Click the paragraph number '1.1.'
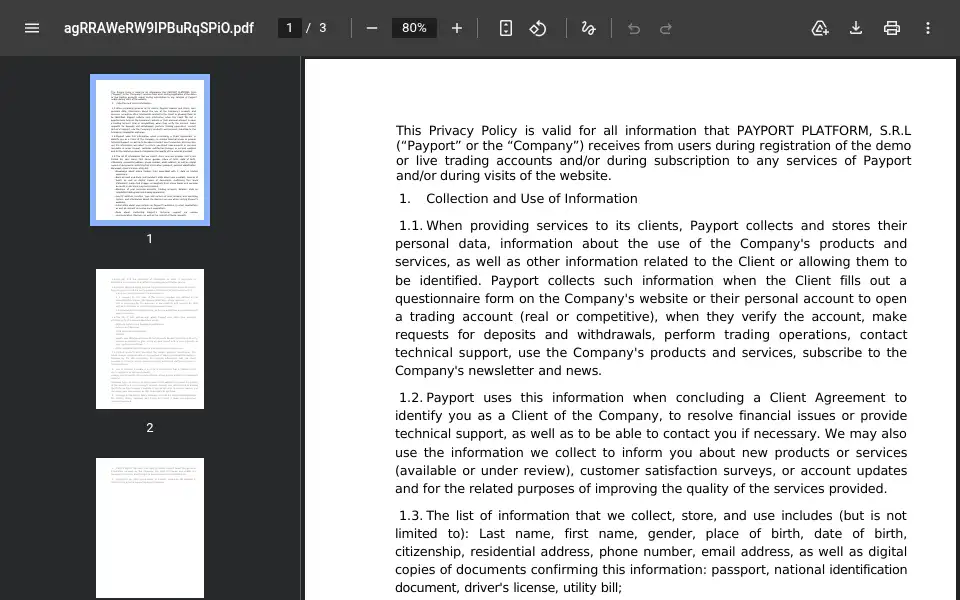The image size is (960, 600). pos(411,226)
